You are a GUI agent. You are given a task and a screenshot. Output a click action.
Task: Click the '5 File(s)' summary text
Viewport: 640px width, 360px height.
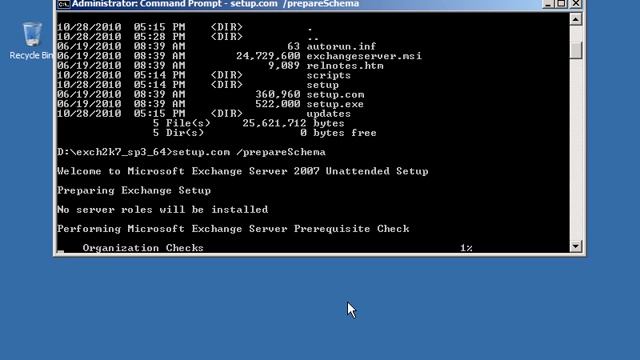coord(182,123)
